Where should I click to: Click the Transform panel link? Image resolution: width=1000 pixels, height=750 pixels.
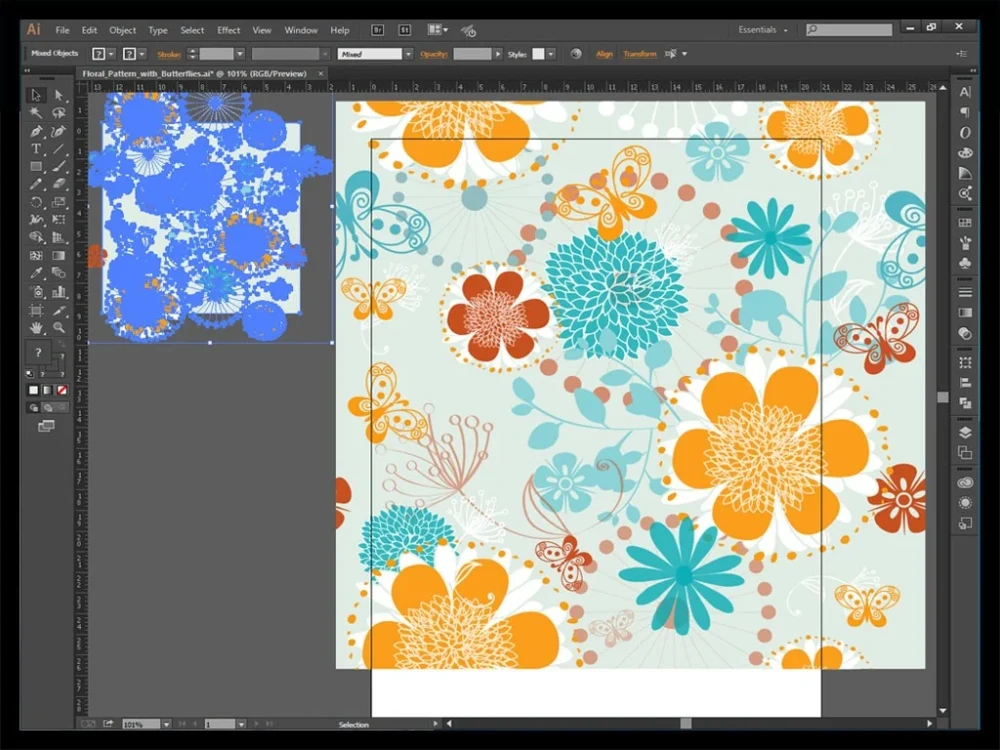pos(640,54)
